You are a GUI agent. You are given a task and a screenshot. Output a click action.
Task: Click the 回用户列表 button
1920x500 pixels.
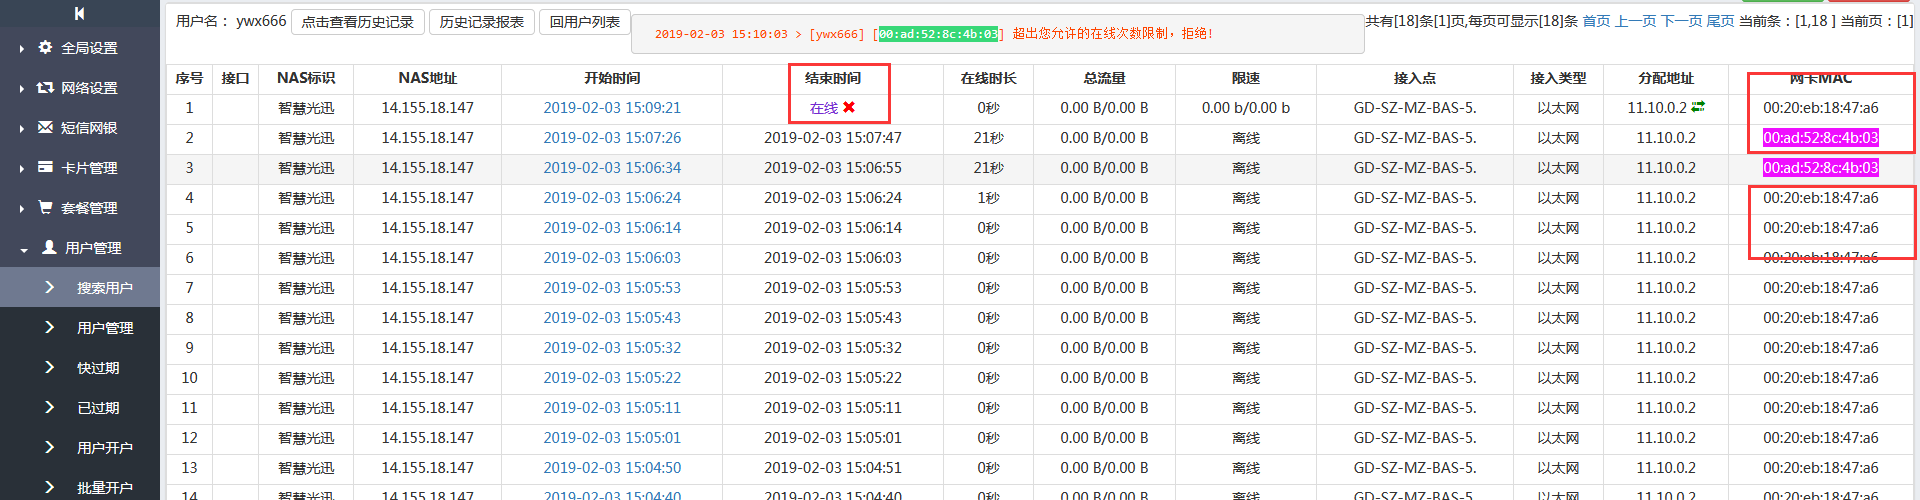point(584,22)
